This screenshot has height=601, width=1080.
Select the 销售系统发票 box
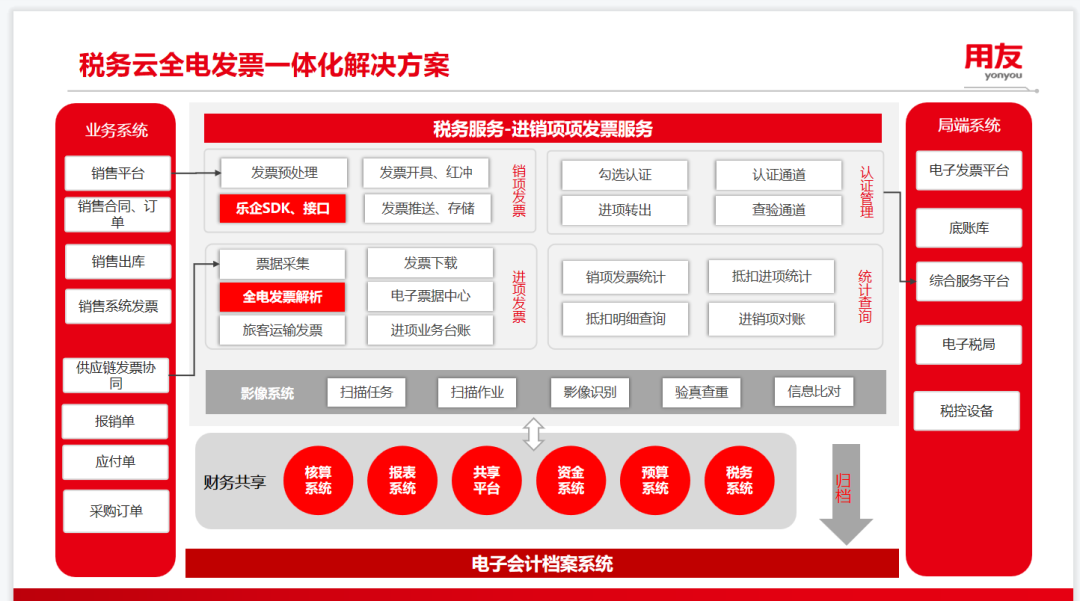point(118,306)
